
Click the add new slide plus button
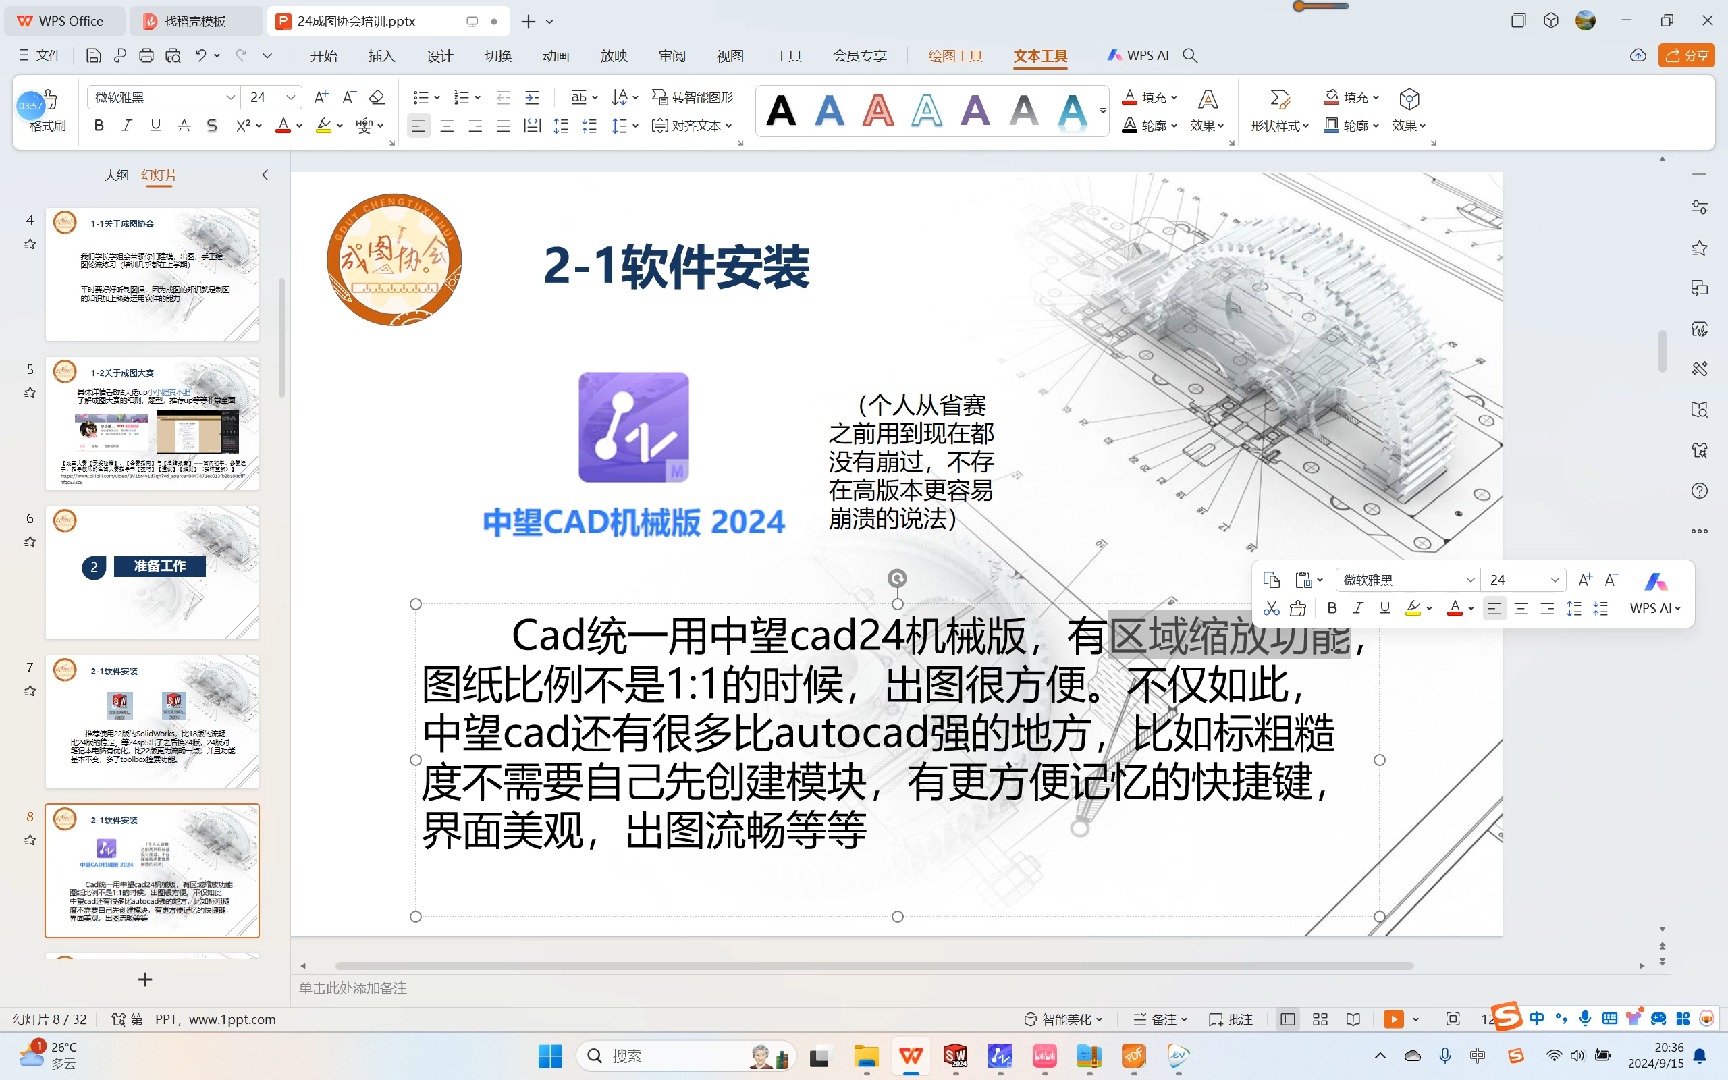click(145, 979)
